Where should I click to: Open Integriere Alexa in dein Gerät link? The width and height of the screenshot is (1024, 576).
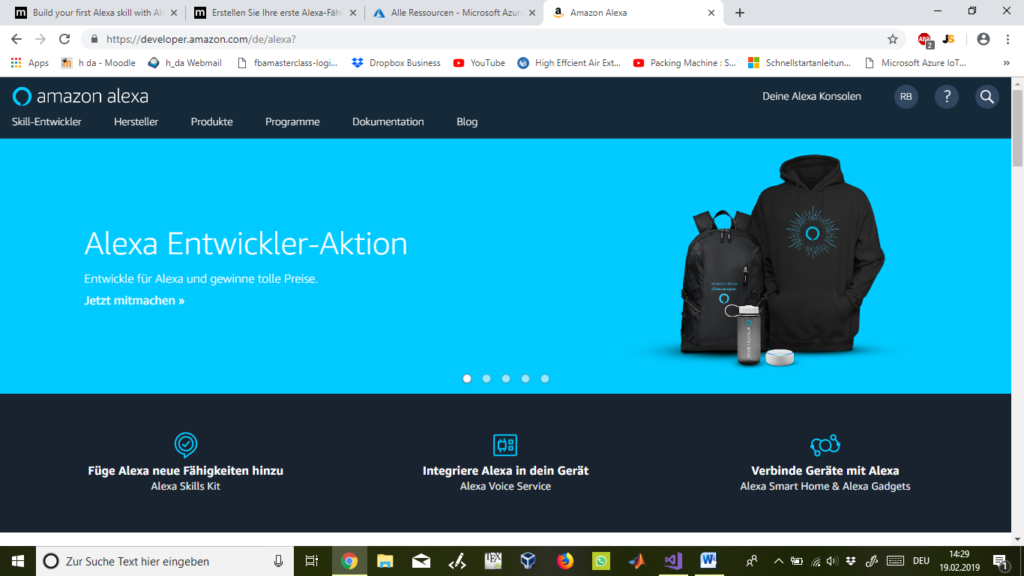(505, 470)
